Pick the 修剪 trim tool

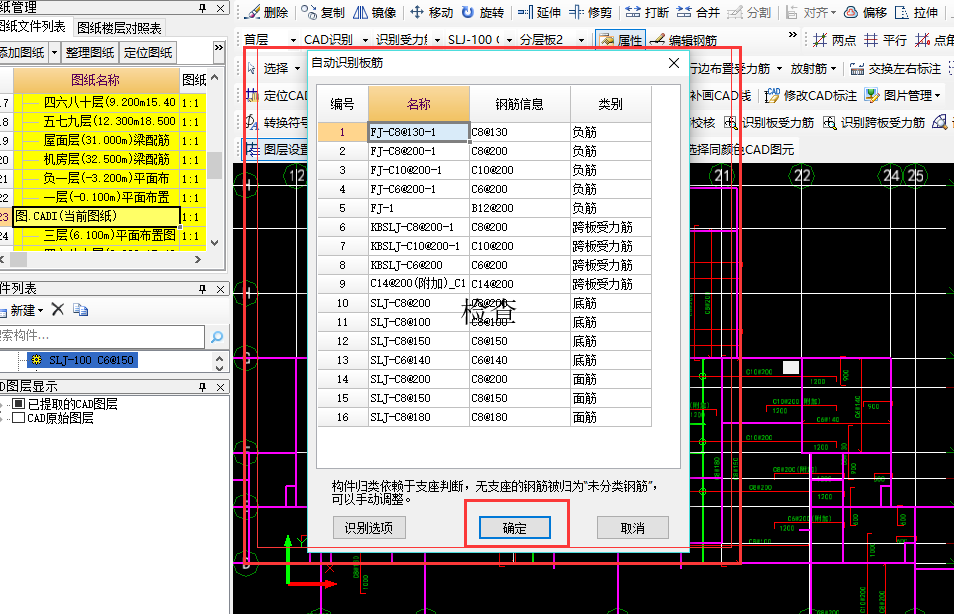[591, 12]
